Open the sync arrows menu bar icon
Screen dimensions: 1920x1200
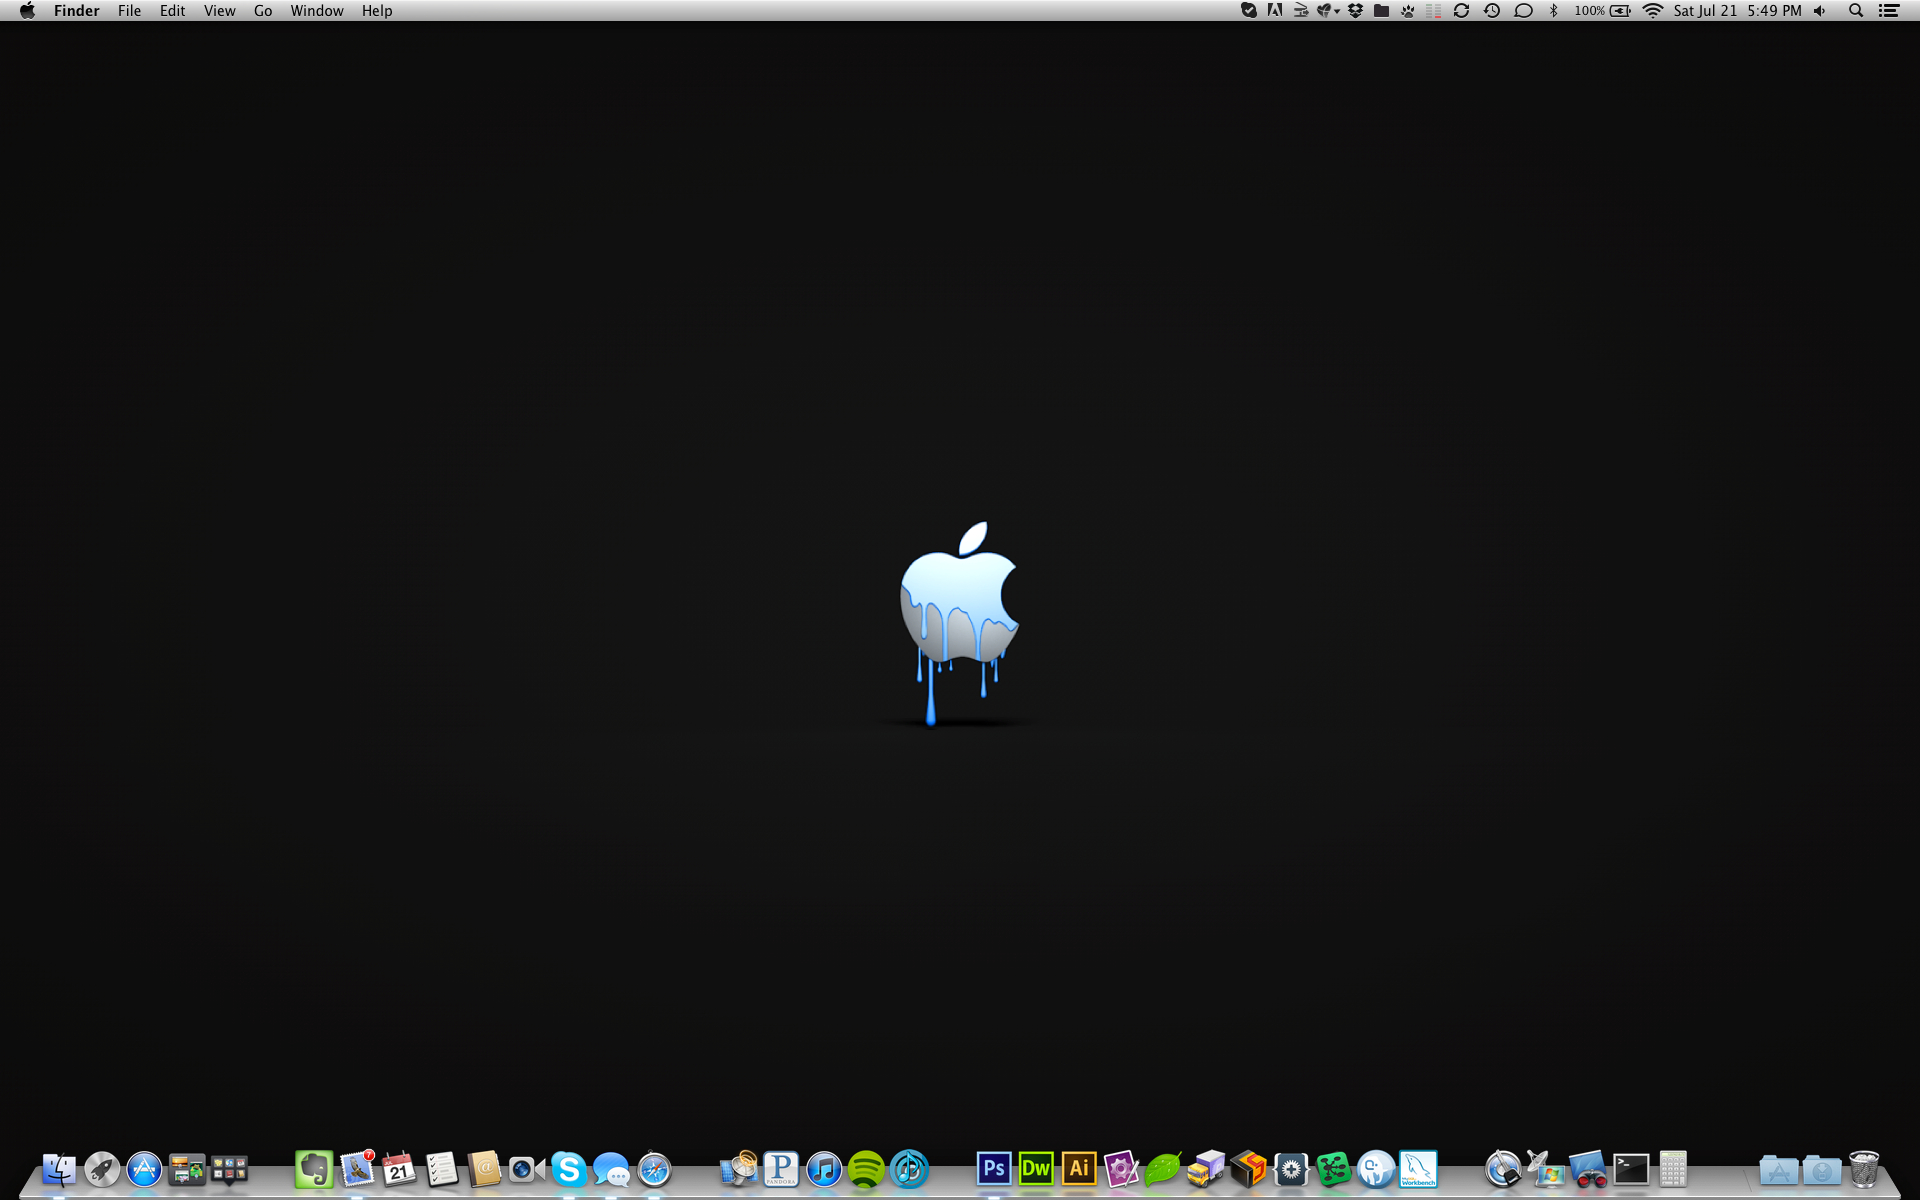pos(1461,10)
